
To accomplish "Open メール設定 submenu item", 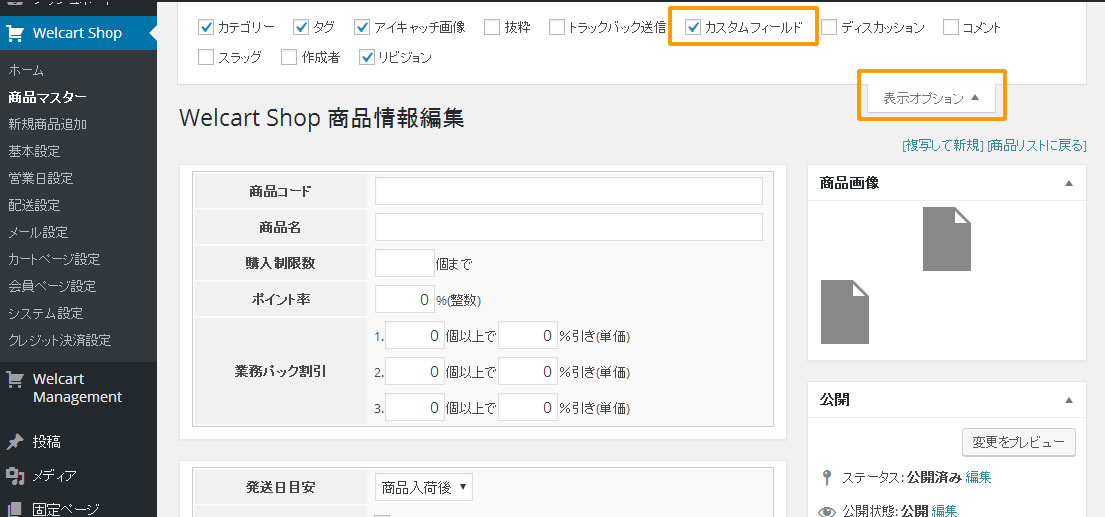I will [38, 232].
